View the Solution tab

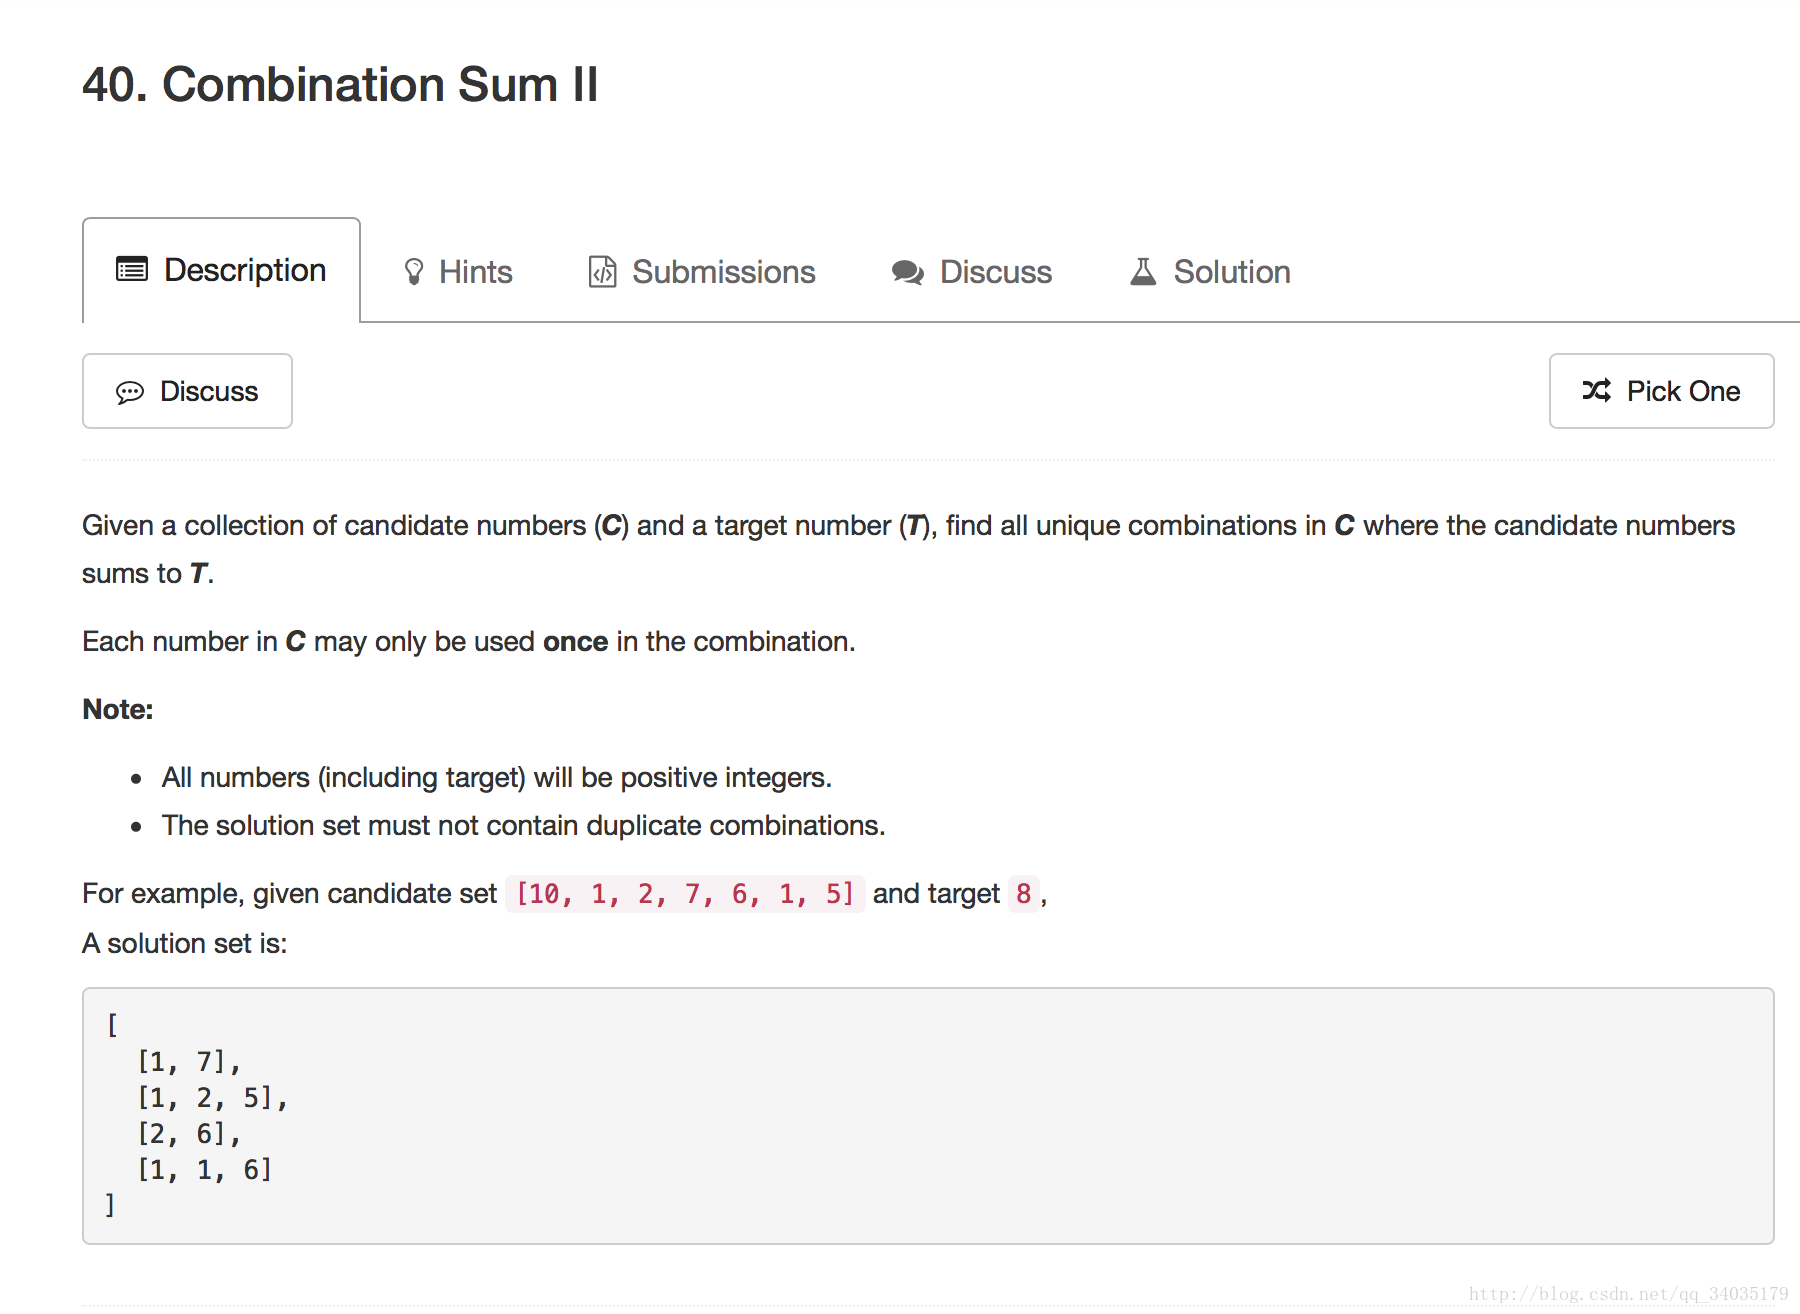coord(1210,272)
